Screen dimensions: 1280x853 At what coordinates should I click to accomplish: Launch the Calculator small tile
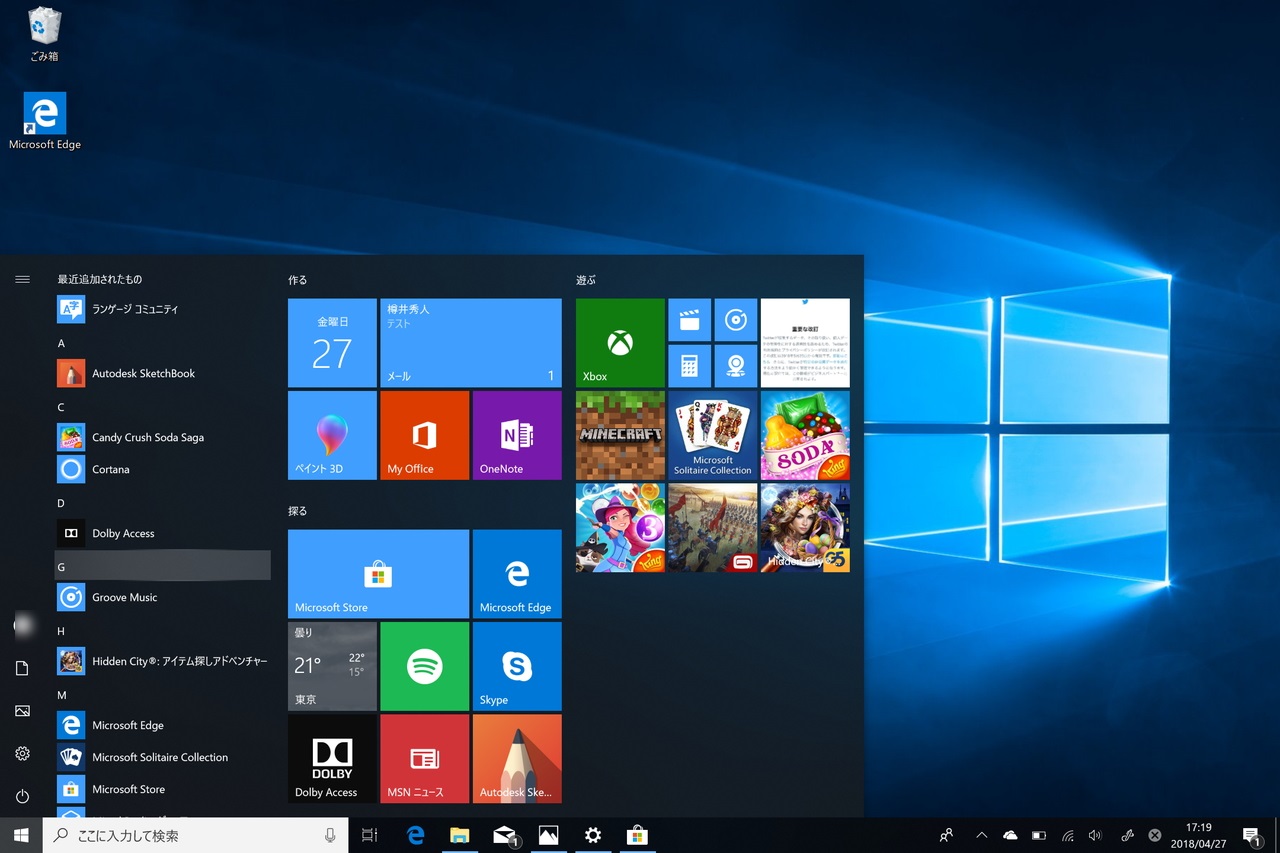(x=689, y=366)
